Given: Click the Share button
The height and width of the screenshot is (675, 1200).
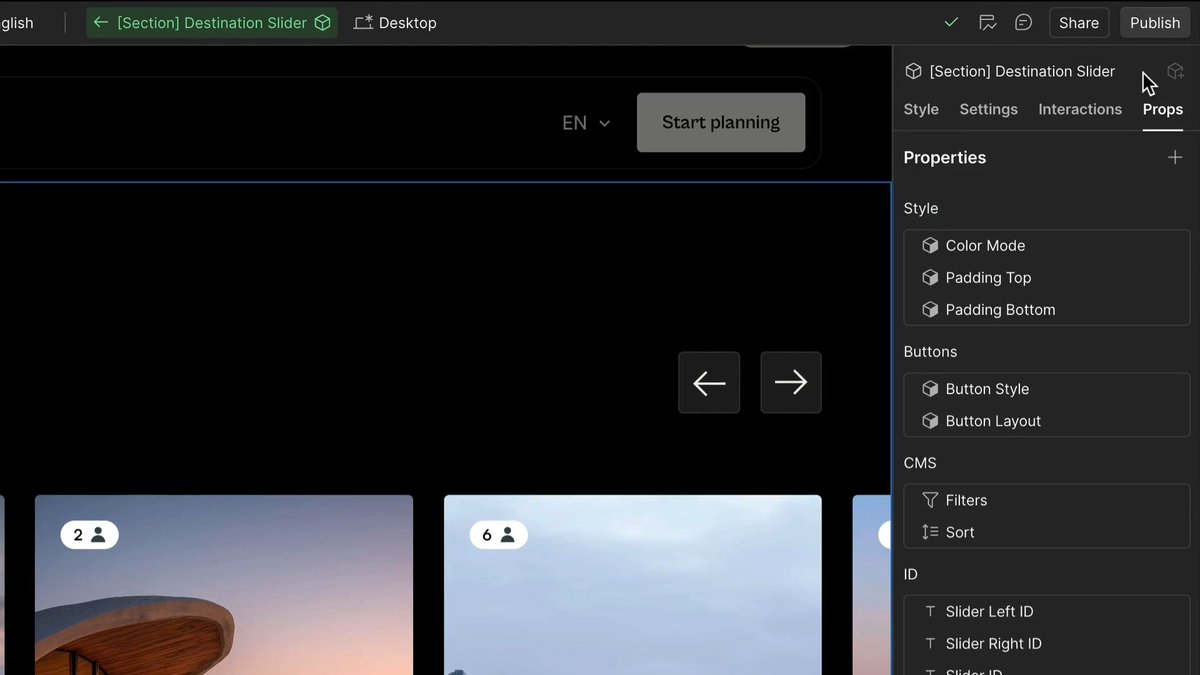Looking at the screenshot, I should (1078, 22).
